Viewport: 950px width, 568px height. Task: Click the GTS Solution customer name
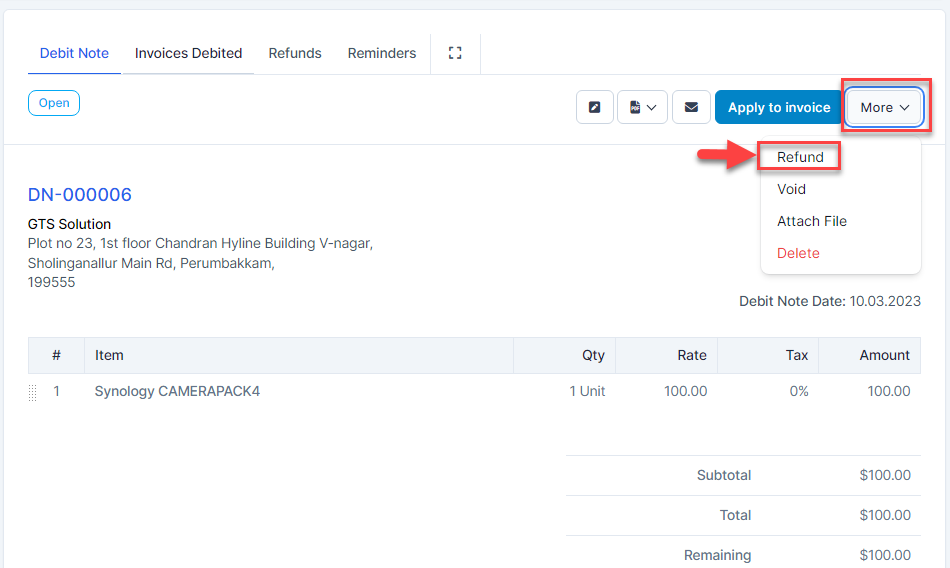pyautogui.click(x=69, y=224)
